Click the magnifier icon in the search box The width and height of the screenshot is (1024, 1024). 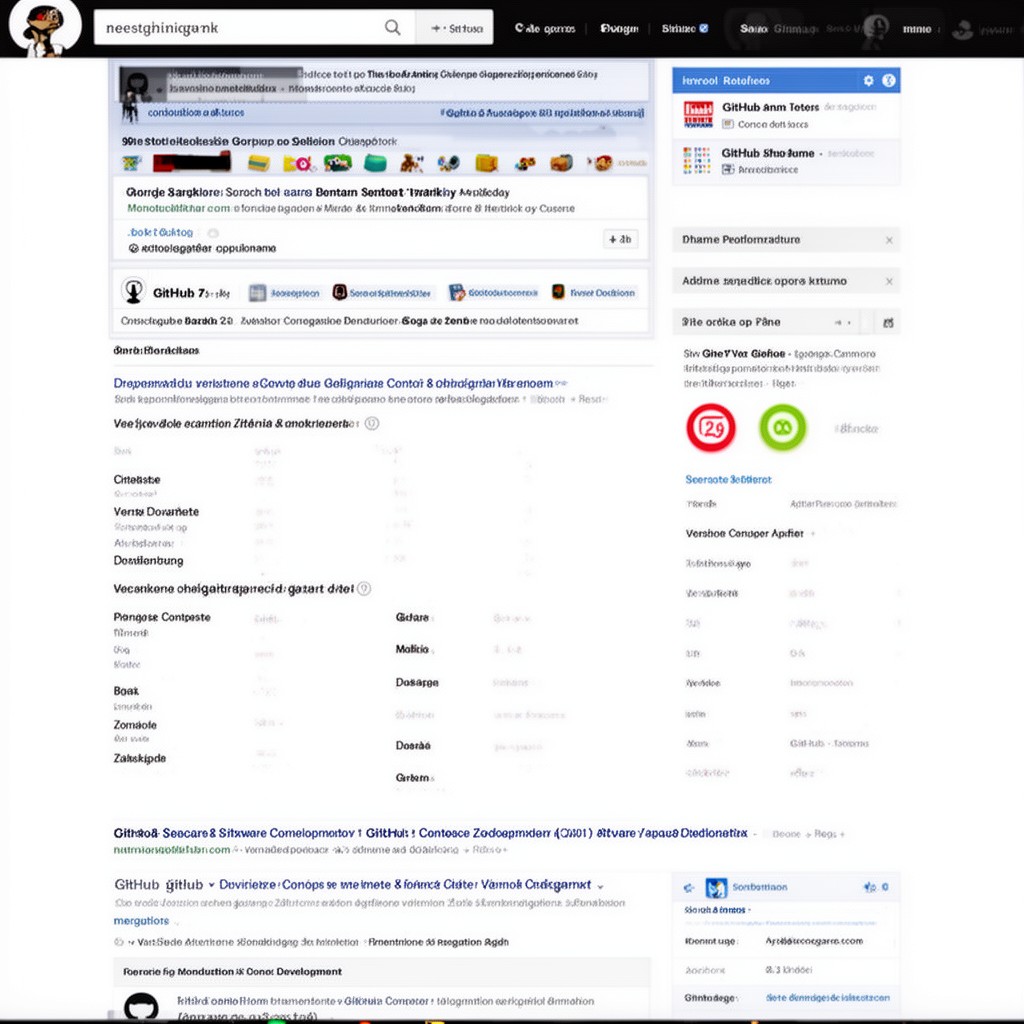392,27
